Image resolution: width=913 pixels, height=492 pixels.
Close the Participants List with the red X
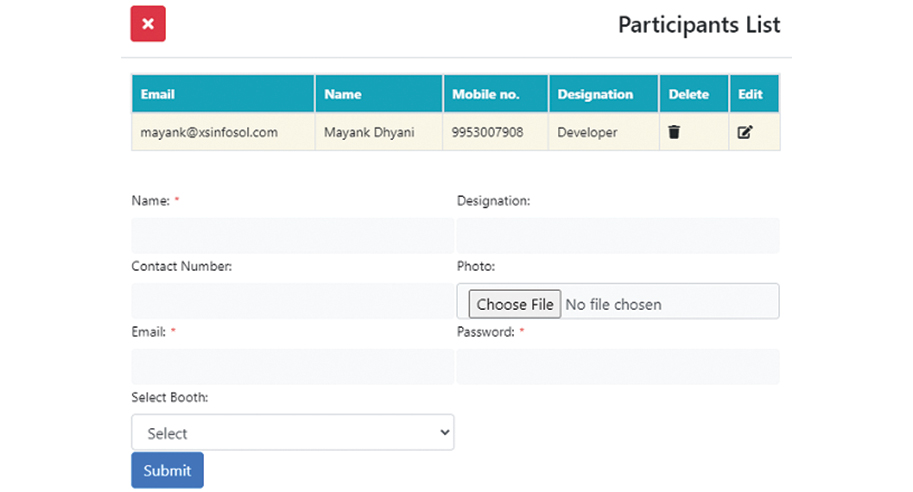point(148,24)
